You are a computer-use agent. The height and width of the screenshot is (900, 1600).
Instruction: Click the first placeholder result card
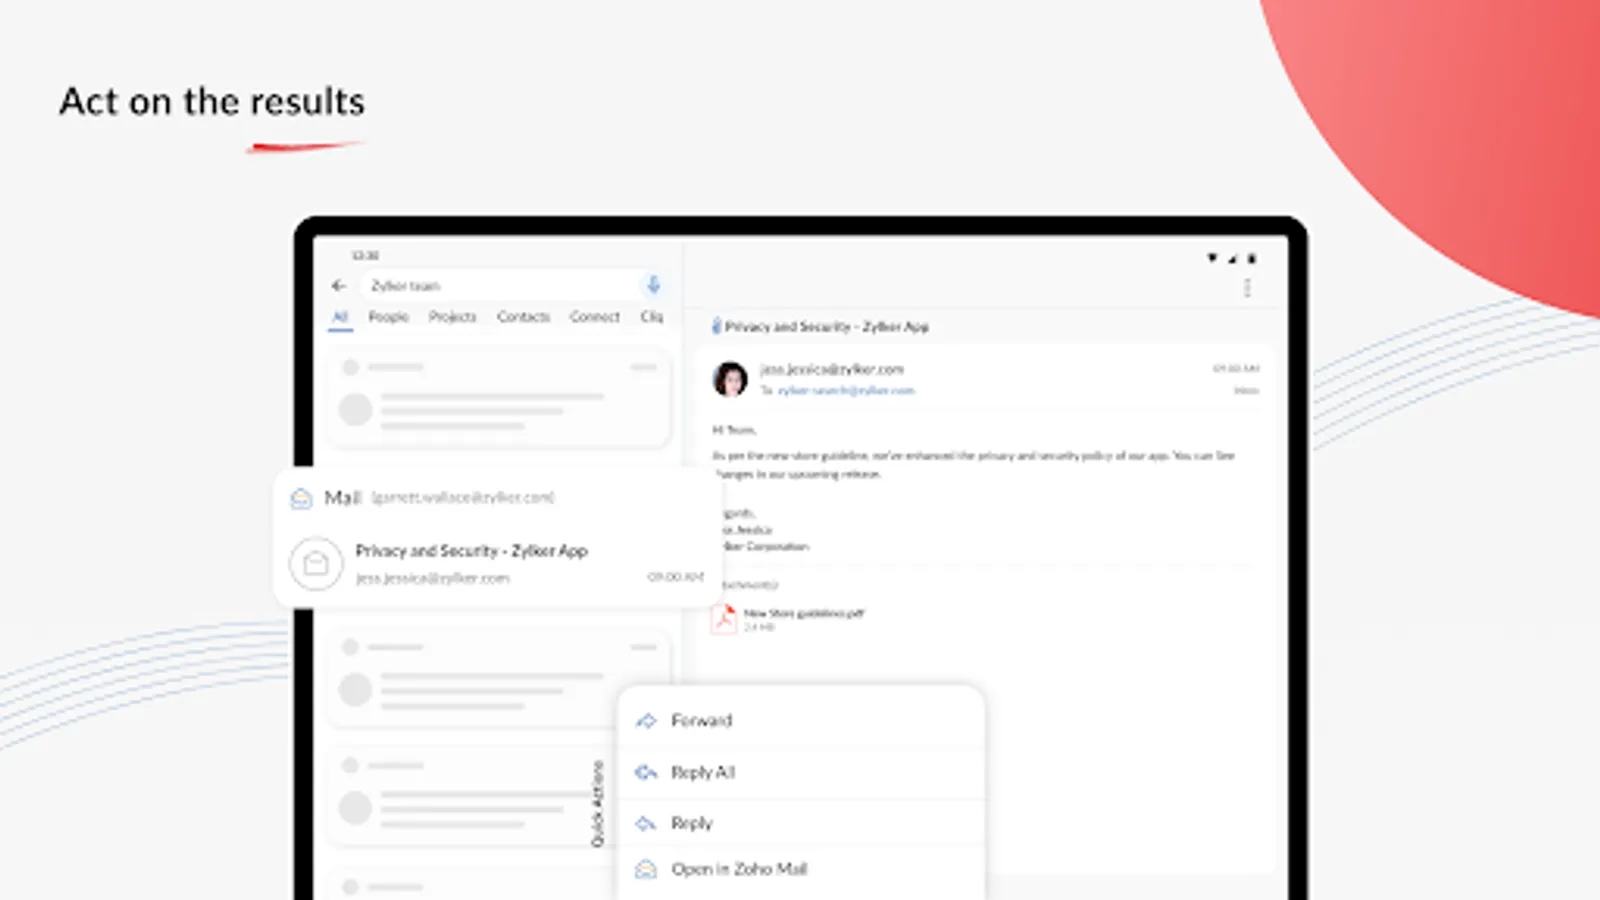[499, 396]
